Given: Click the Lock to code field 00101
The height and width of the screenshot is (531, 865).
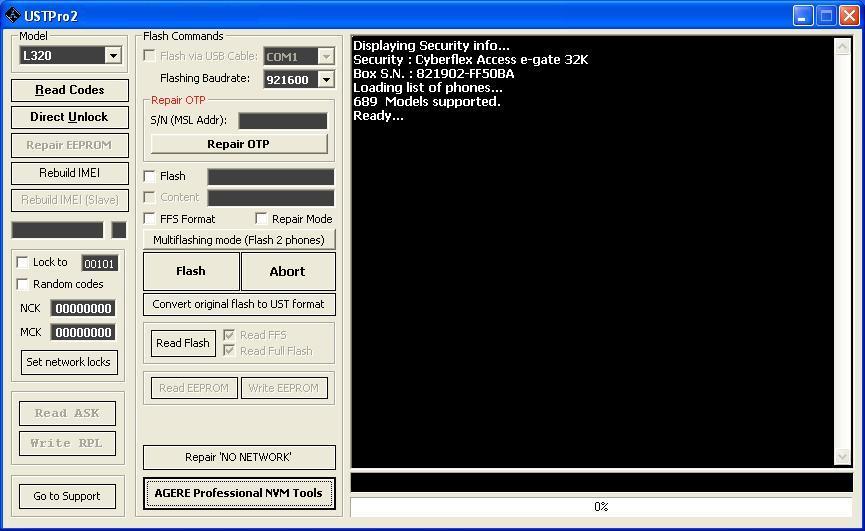Looking at the screenshot, I should [99, 264].
